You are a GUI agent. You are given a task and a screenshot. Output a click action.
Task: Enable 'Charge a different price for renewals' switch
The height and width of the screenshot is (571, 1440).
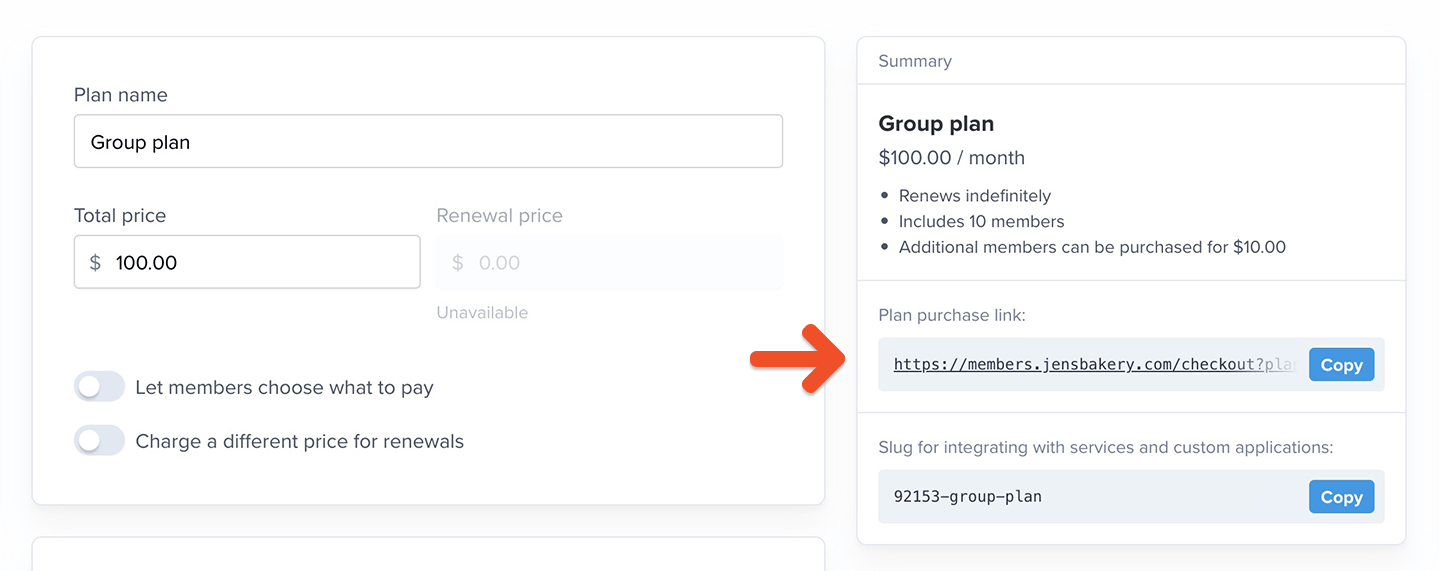pos(99,441)
